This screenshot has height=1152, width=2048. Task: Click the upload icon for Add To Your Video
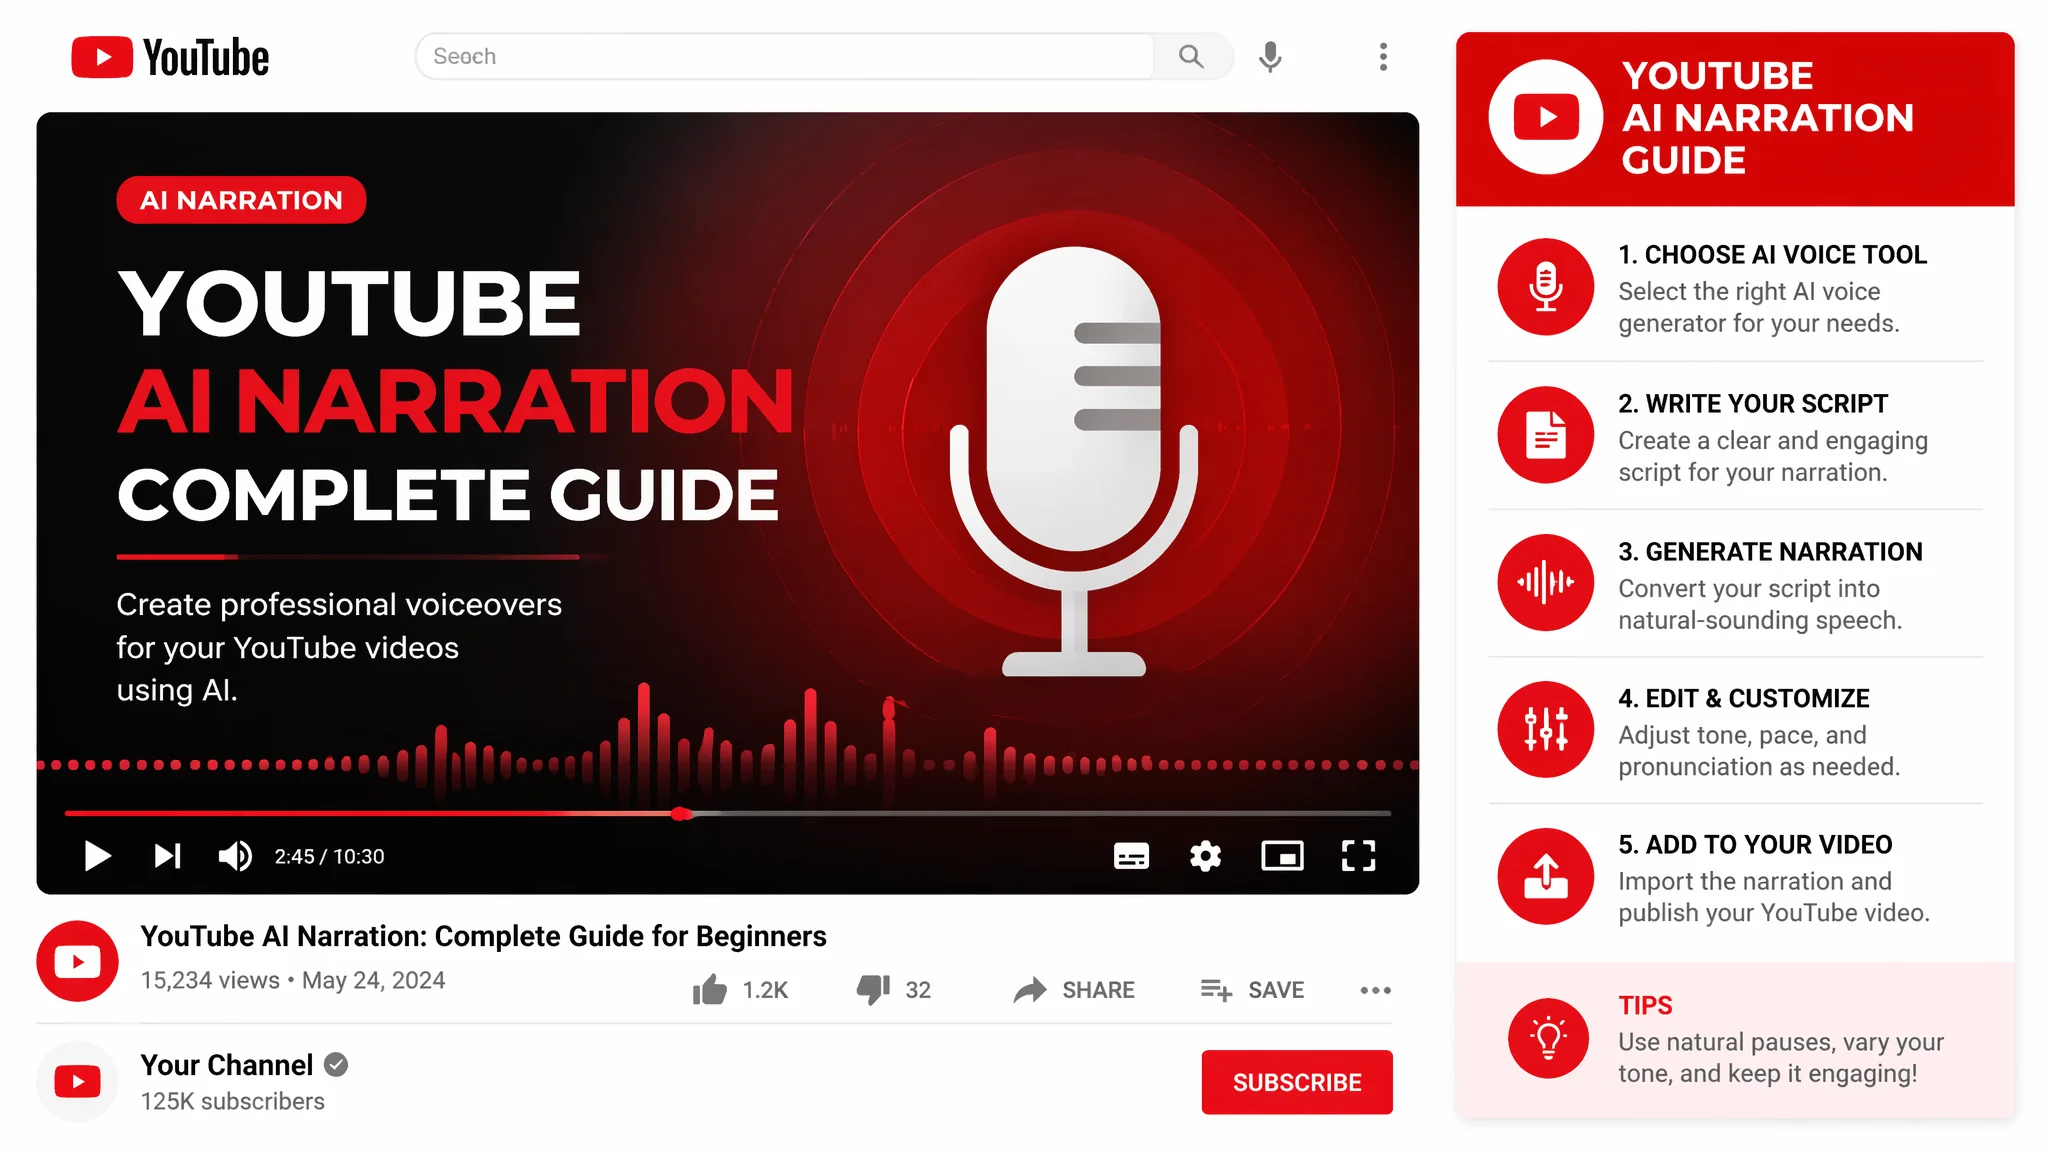pyautogui.click(x=1545, y=876)
